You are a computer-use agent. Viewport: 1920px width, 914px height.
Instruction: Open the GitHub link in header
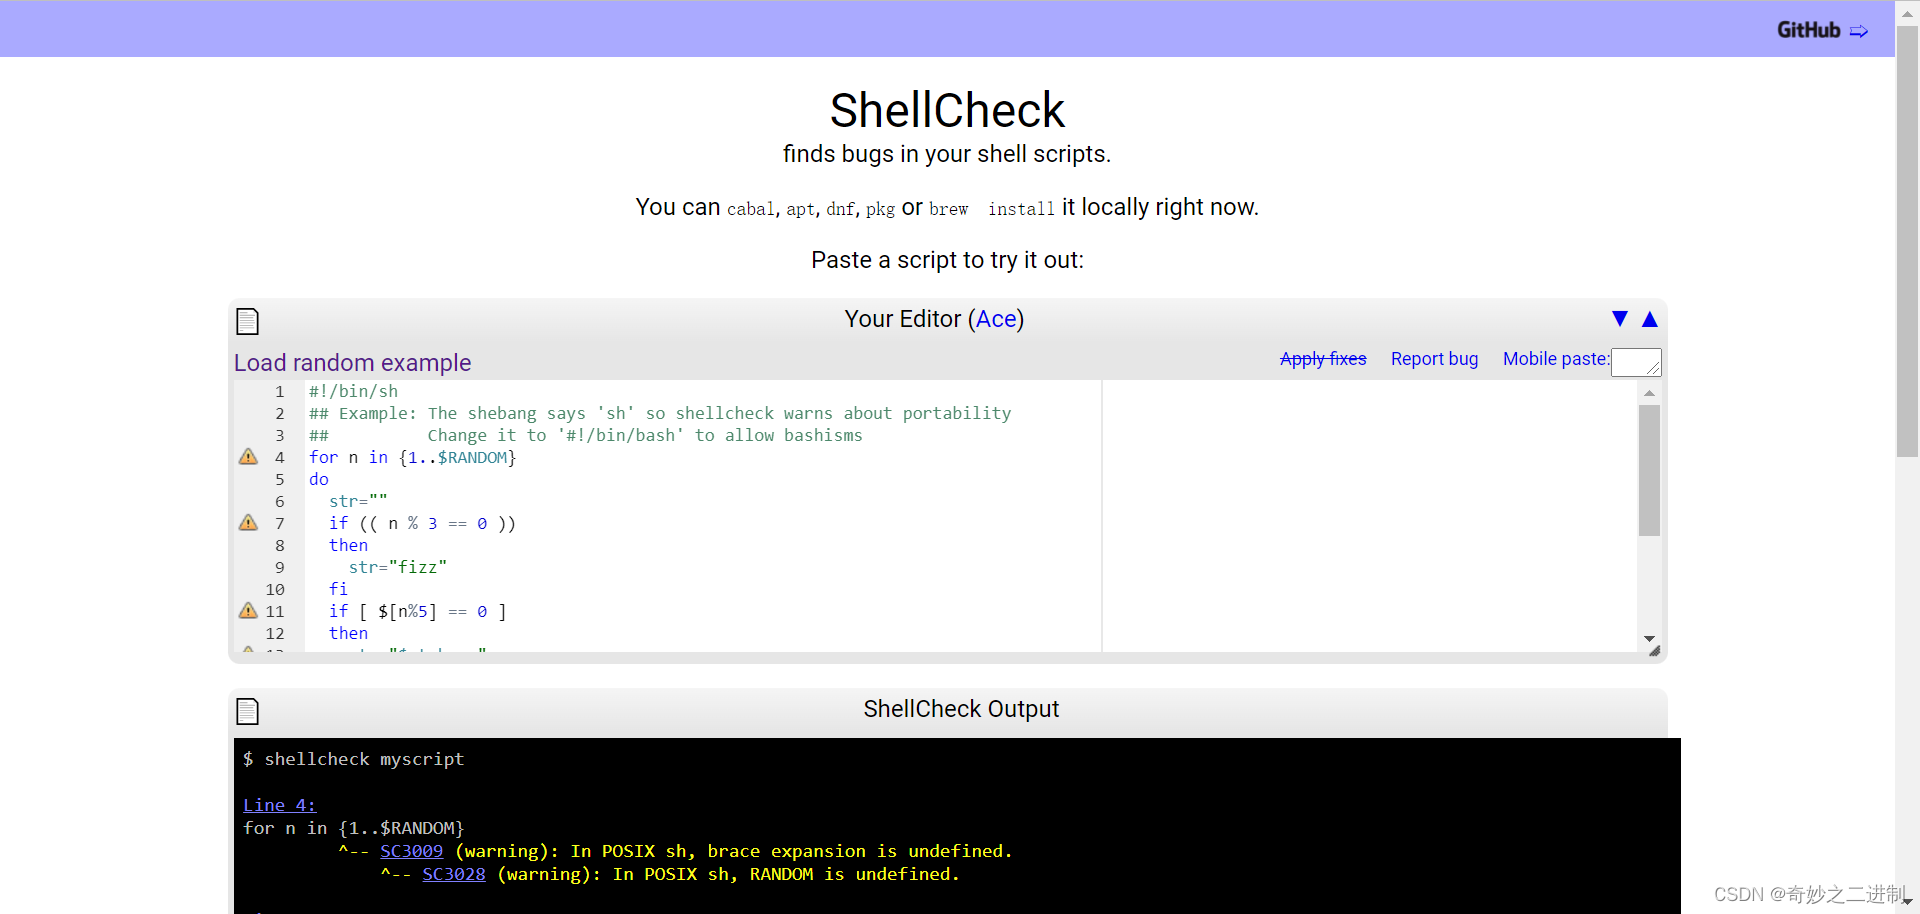pyautogui.click(x=1808, y=30)
